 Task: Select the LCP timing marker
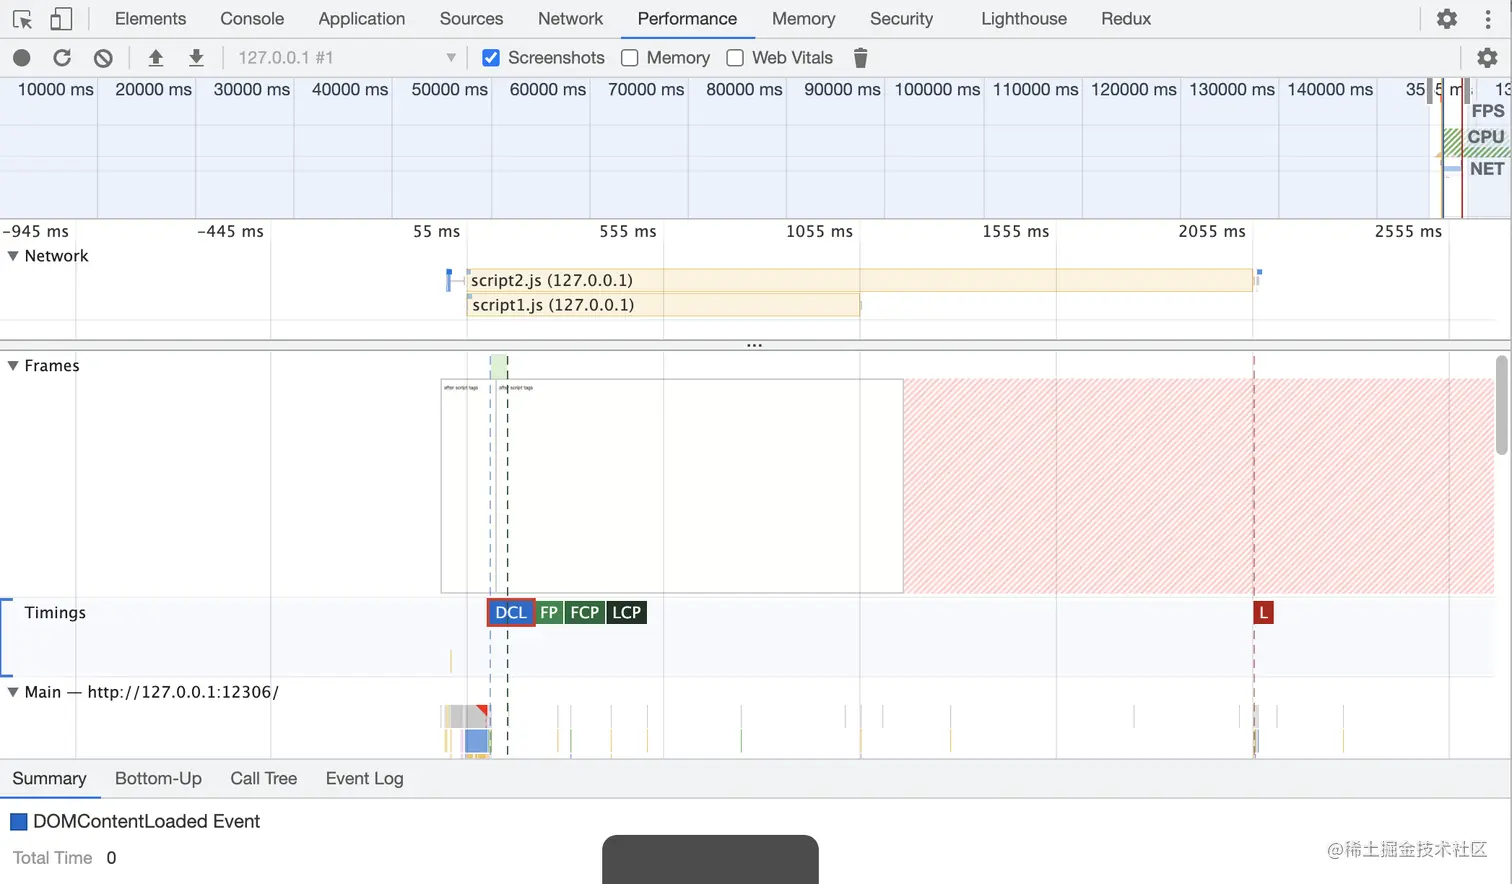(627, 613)
